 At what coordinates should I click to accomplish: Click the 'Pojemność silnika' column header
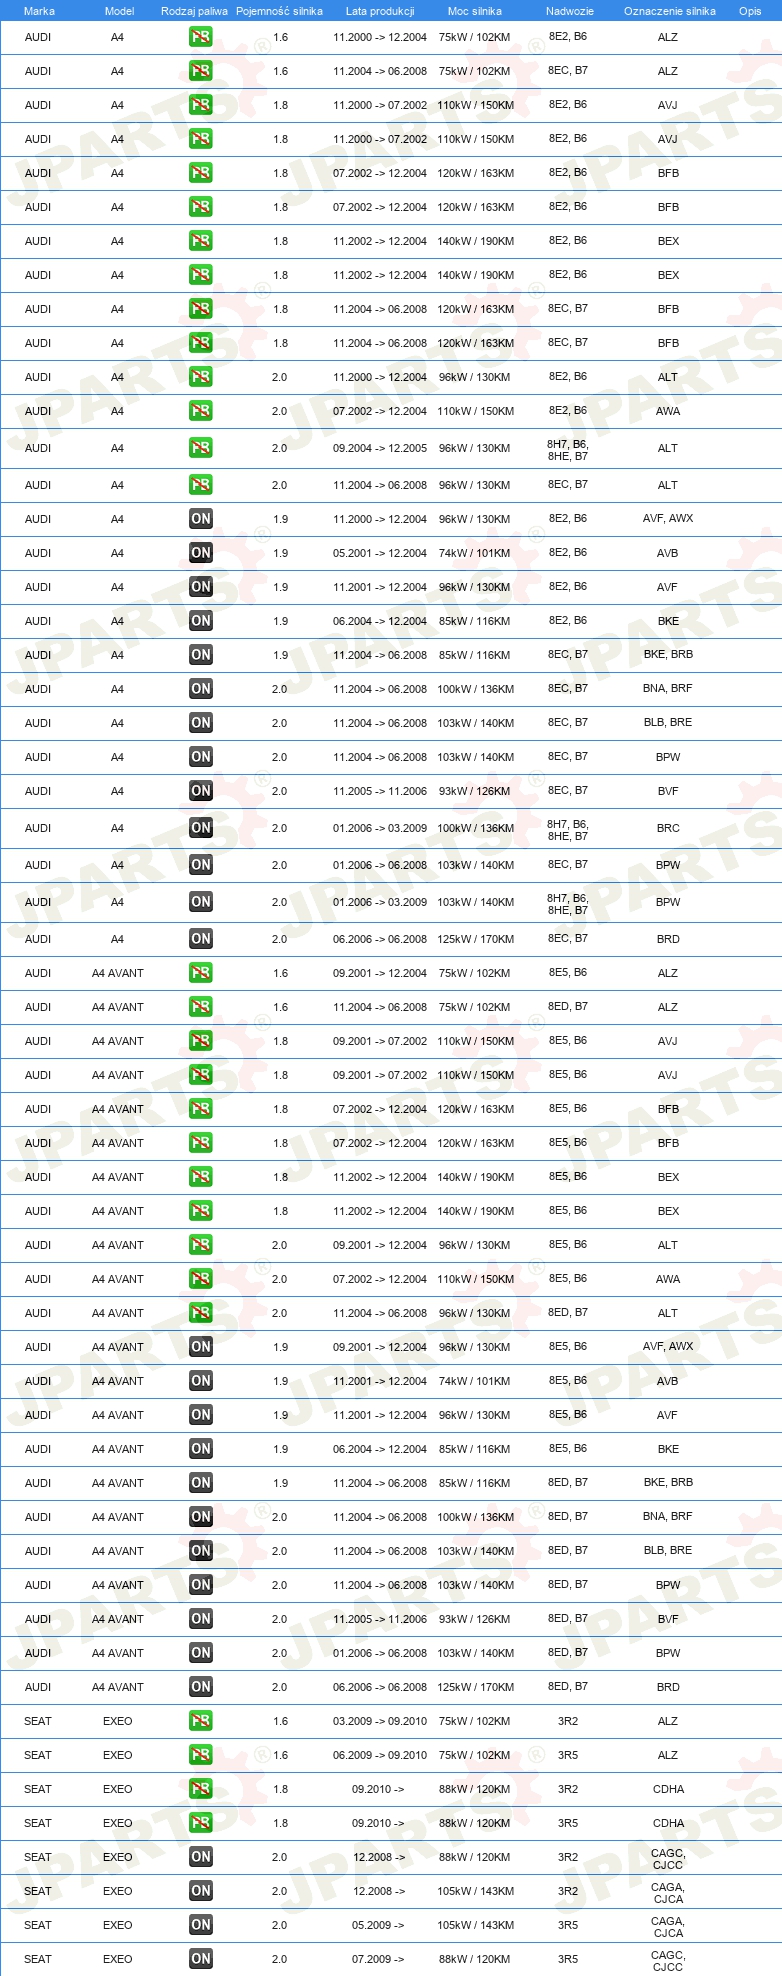click(279, 11)
